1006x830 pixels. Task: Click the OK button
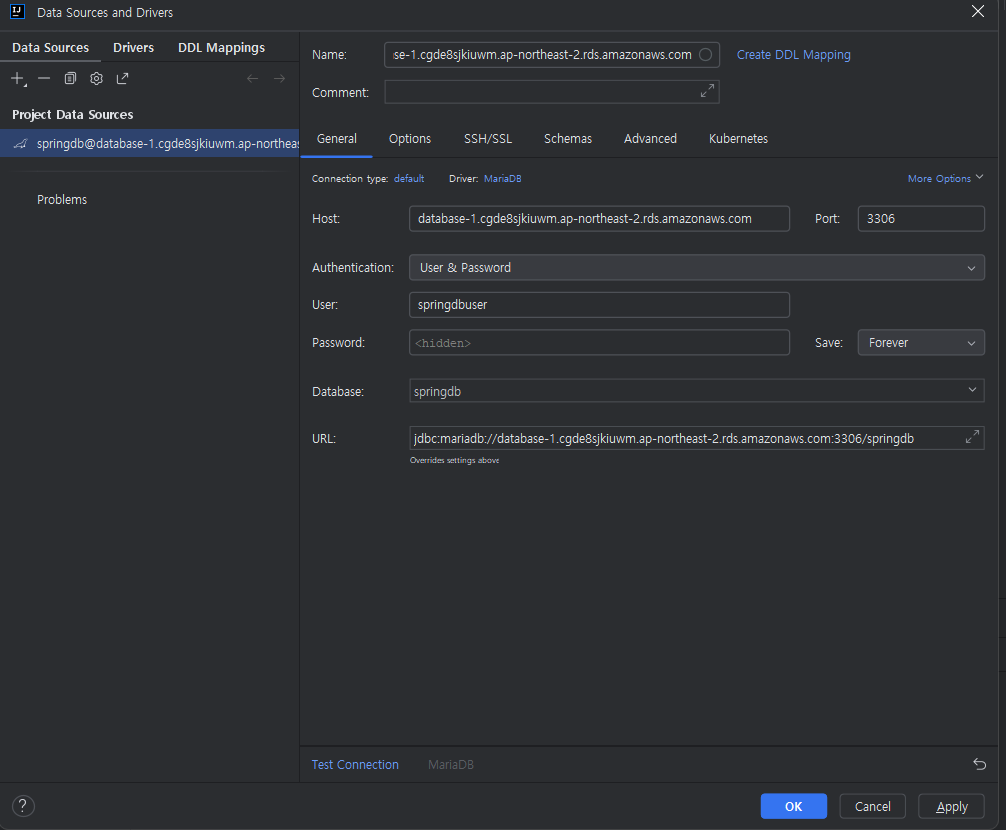794,806
